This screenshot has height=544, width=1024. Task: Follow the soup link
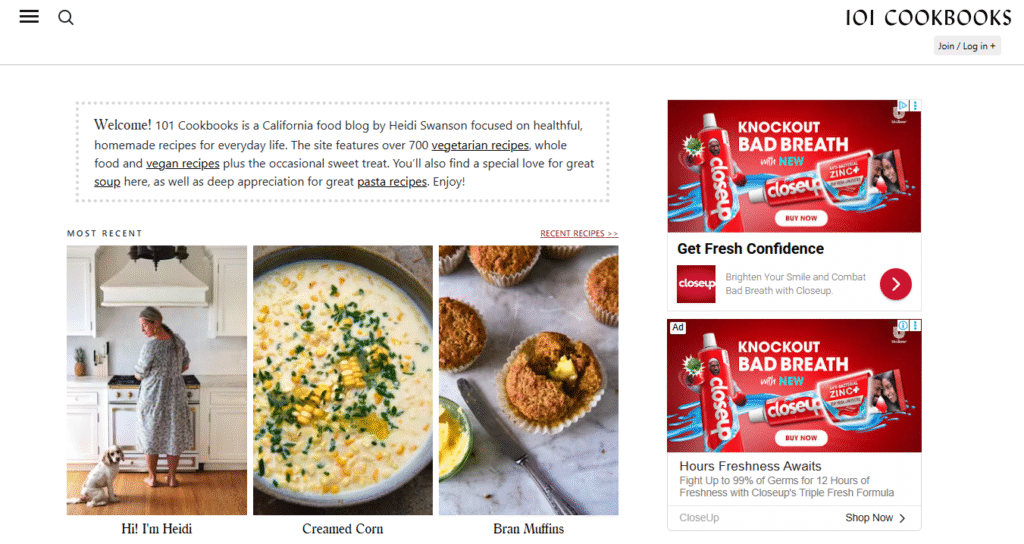107,182
